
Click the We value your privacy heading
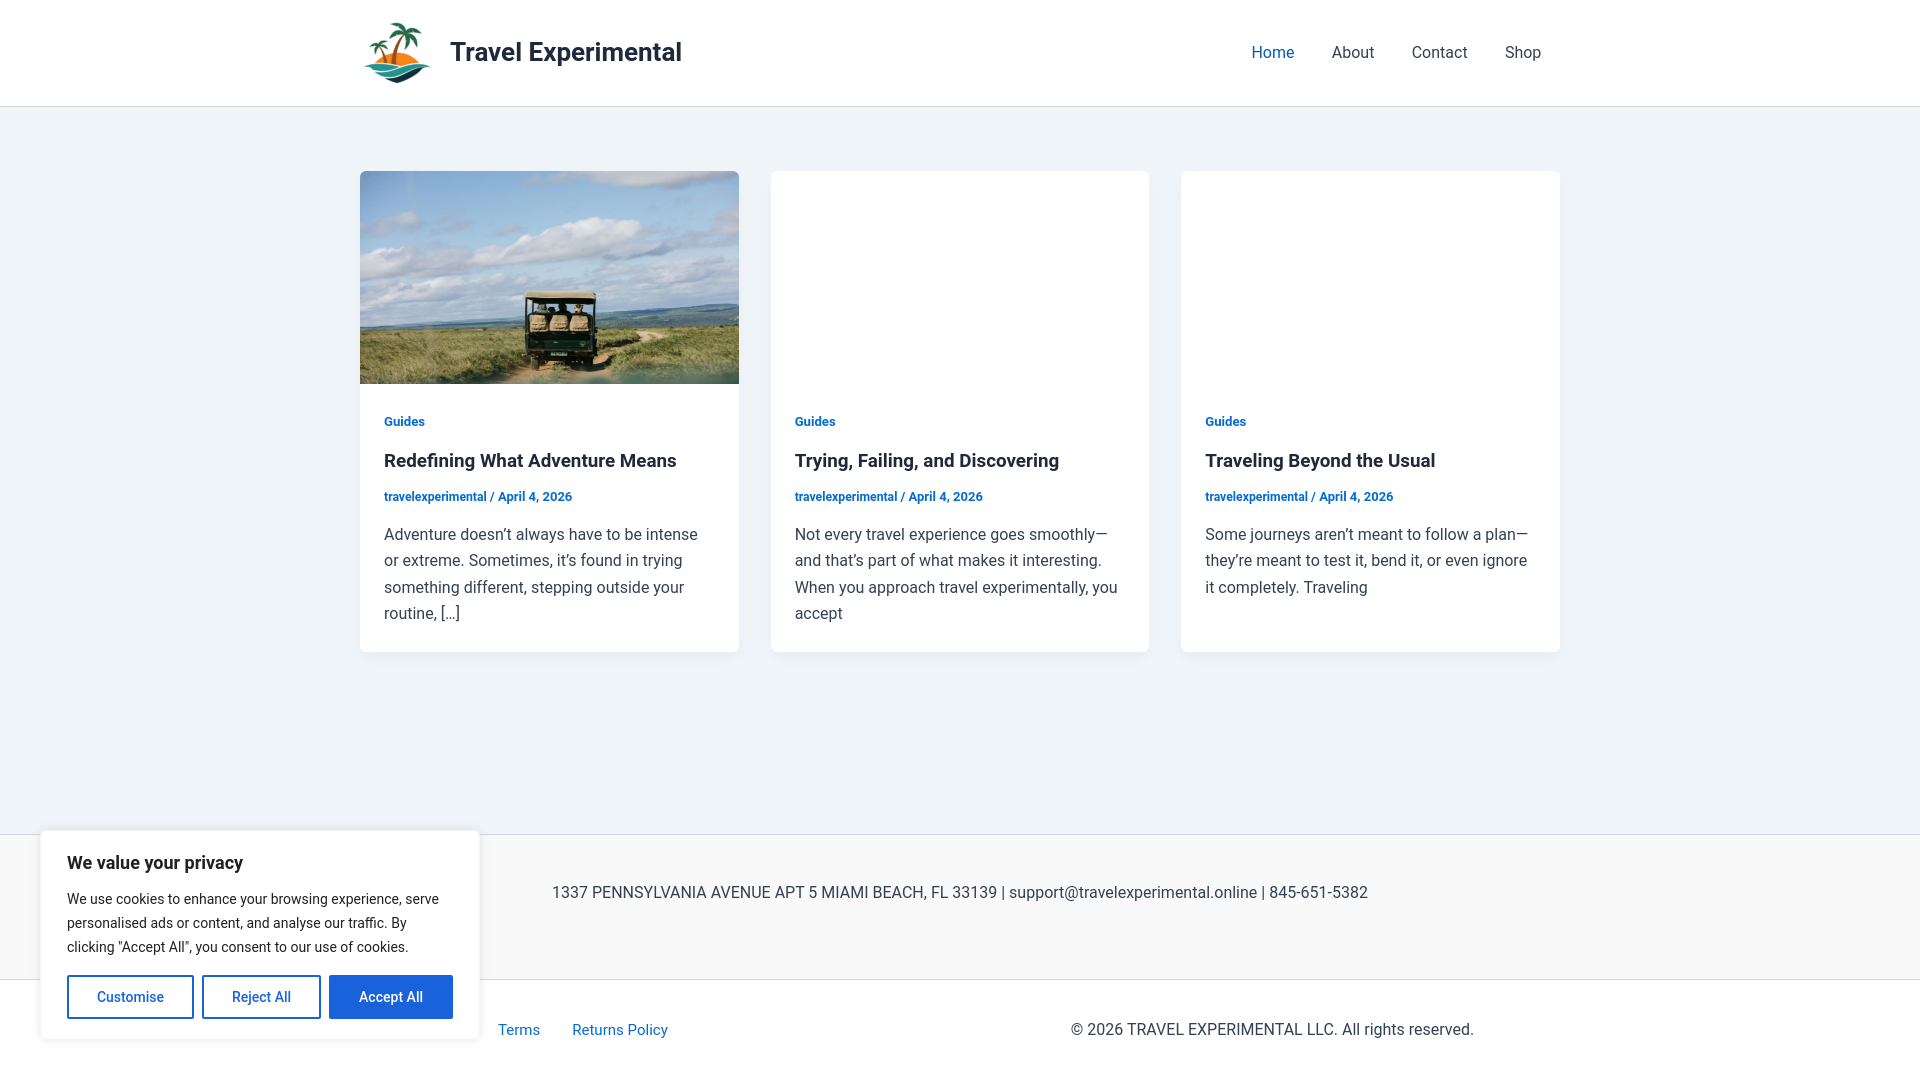155,863
